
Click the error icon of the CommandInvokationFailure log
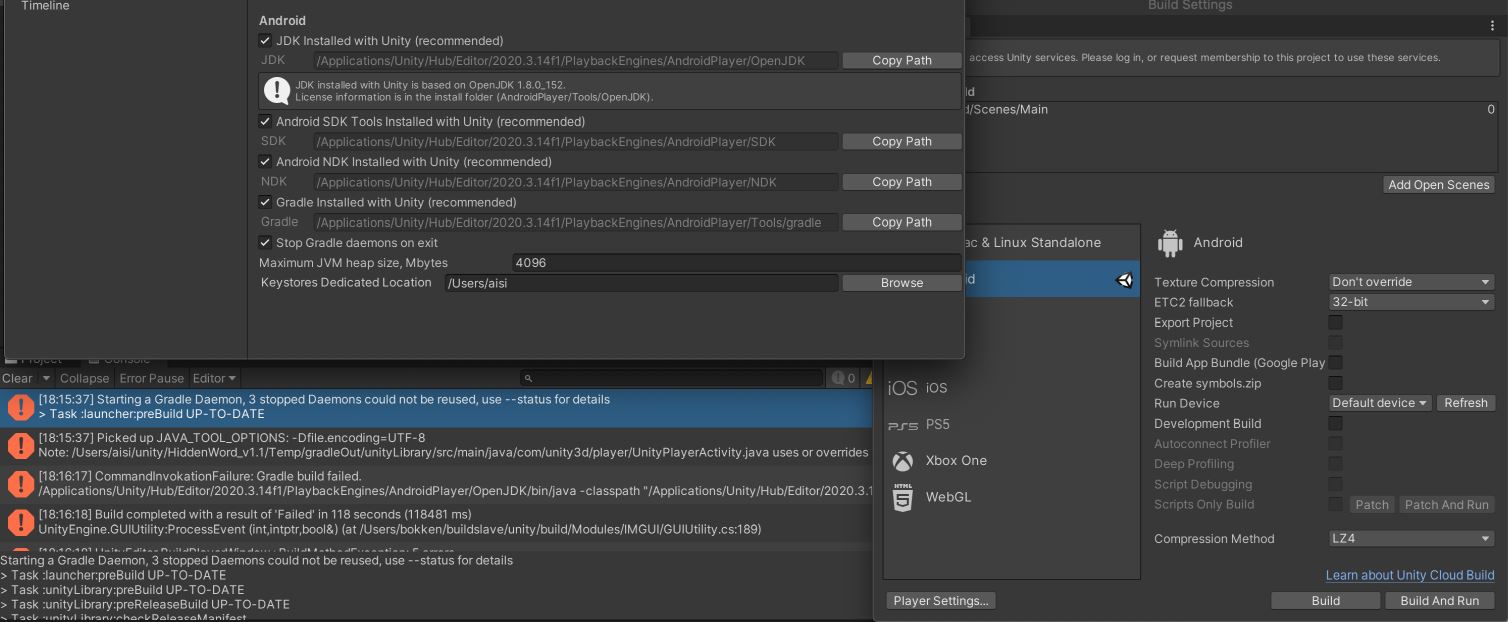tap(20, 484)
